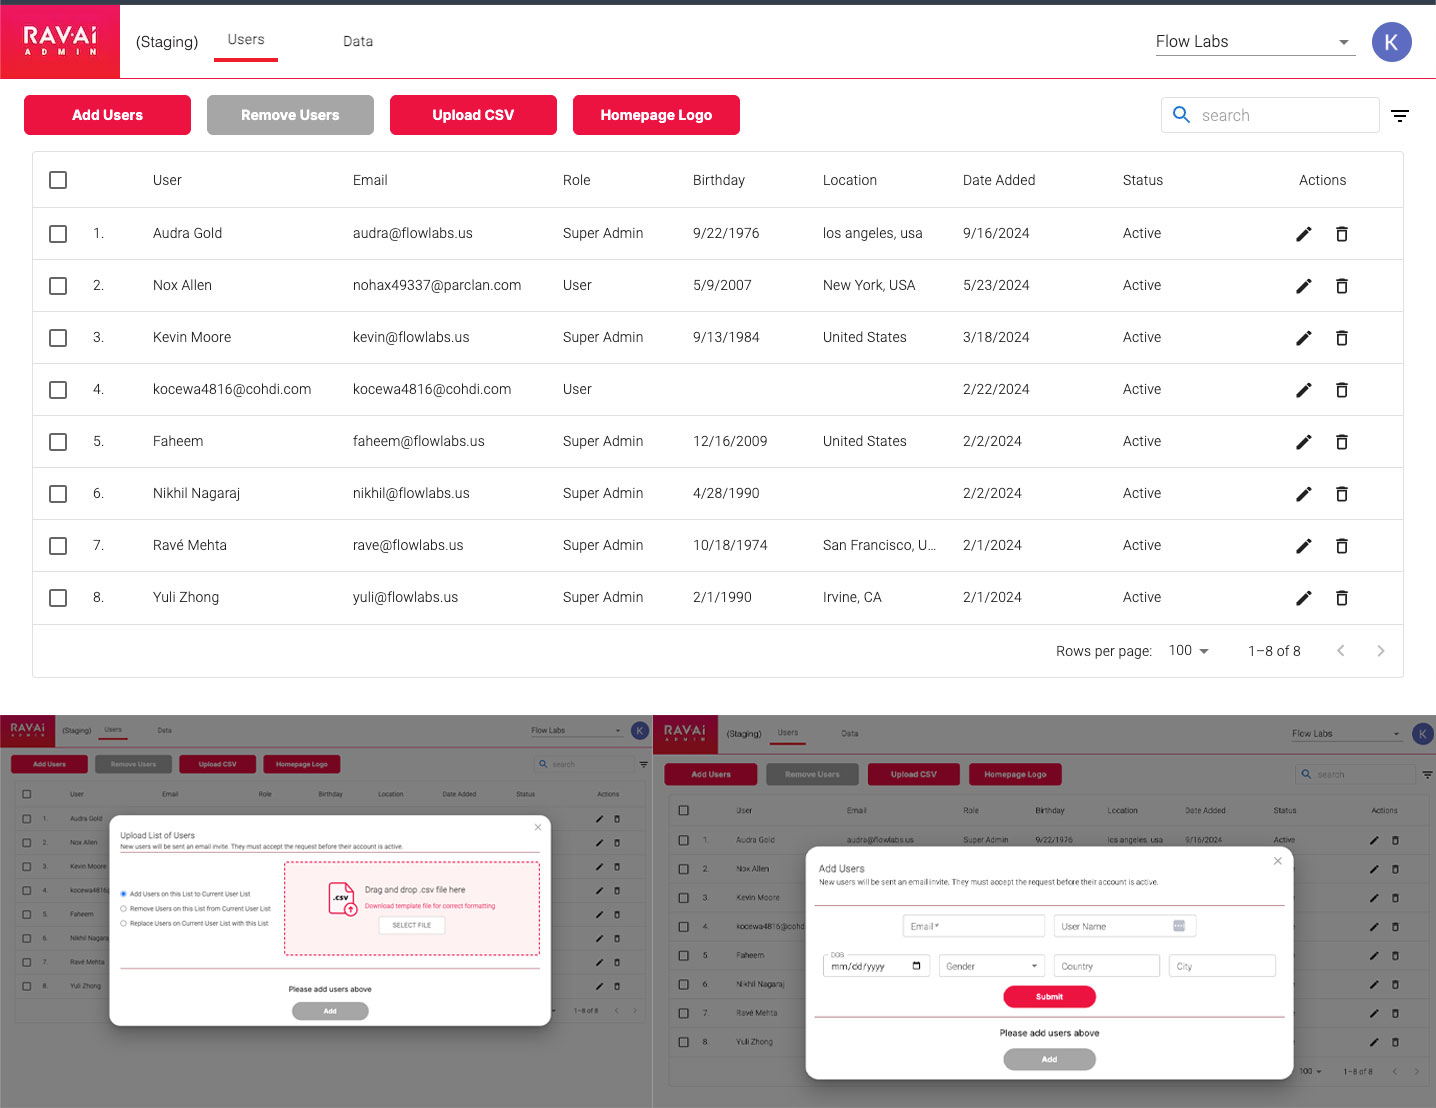
Task: Toggle the select-all header checkbox
Action: point(58,180)
